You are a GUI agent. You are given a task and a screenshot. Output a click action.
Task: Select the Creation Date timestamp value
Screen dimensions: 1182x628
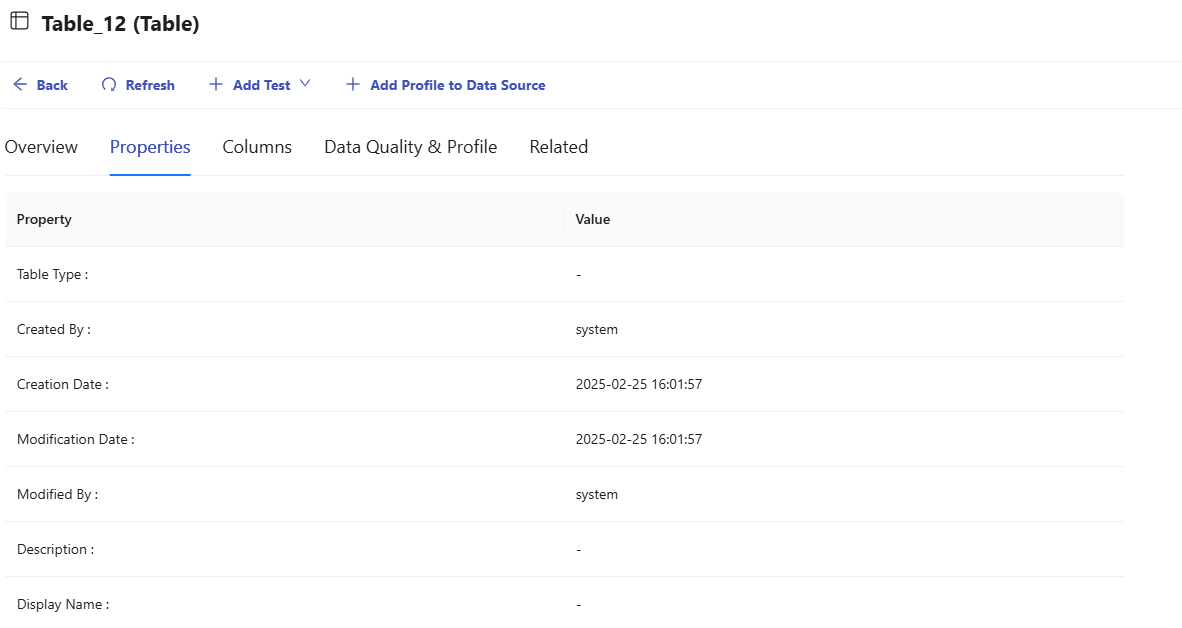[638, 384]
